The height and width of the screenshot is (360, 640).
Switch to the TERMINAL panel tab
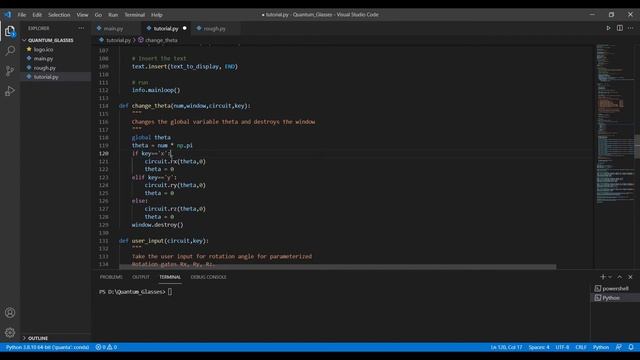coord(170,277)
